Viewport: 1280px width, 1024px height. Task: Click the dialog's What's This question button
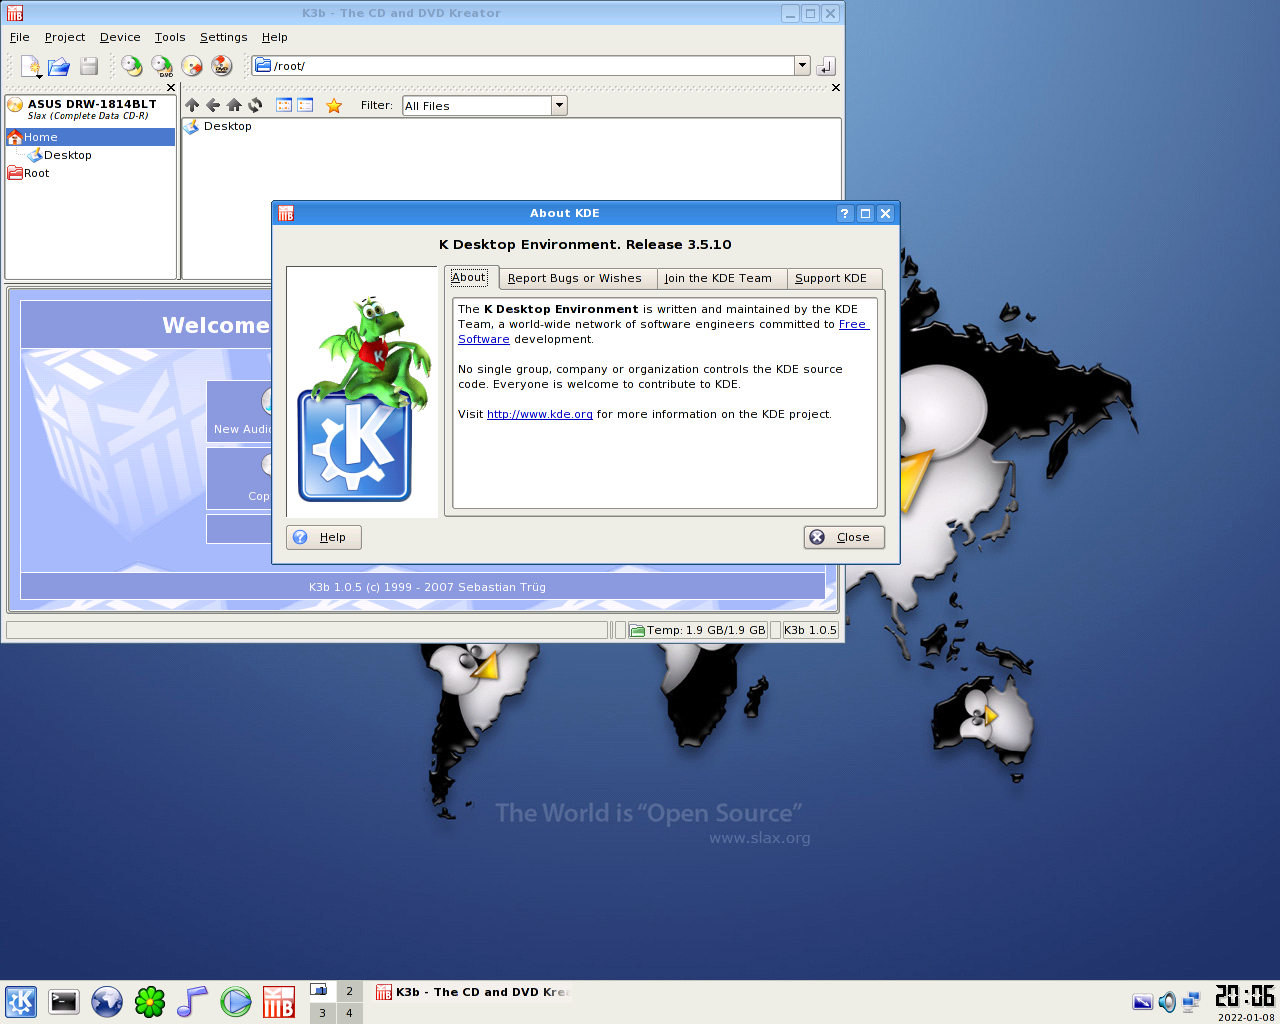845,213
